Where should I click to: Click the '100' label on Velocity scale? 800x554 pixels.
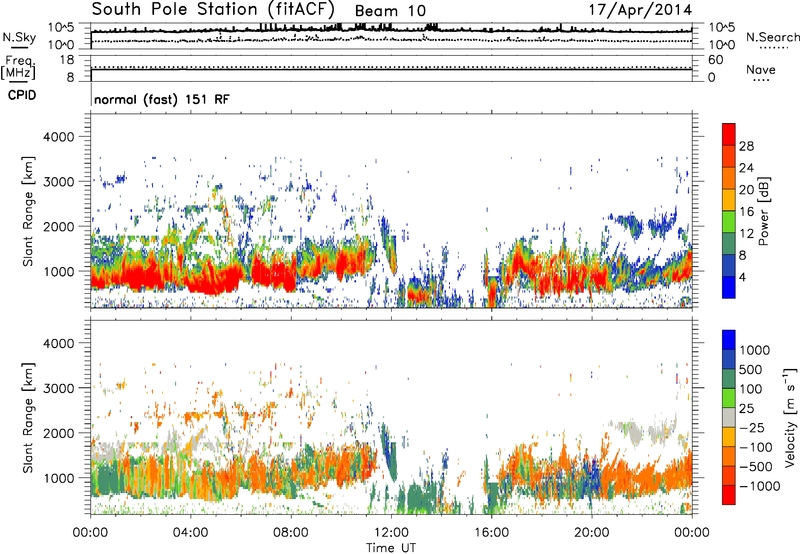pyautogui.click(x=751, y=389)
